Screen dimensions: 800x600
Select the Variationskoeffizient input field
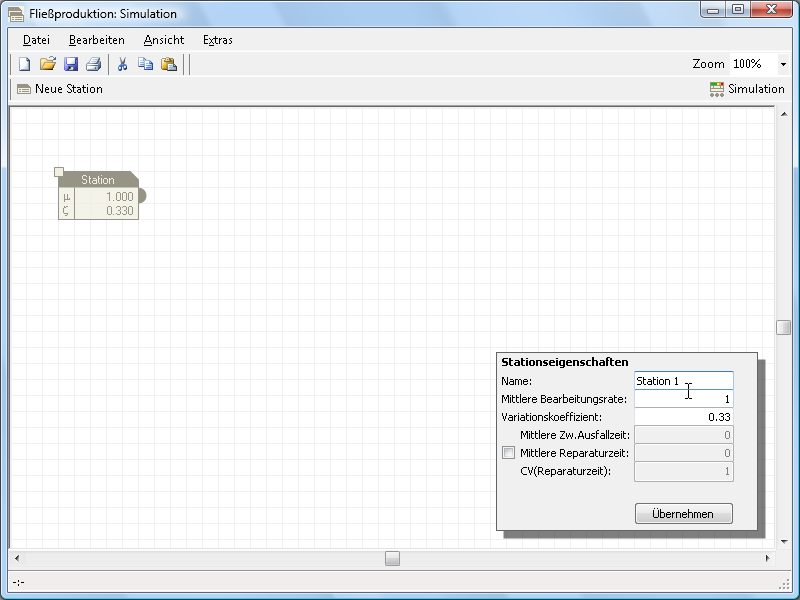[x=683, y=417]
